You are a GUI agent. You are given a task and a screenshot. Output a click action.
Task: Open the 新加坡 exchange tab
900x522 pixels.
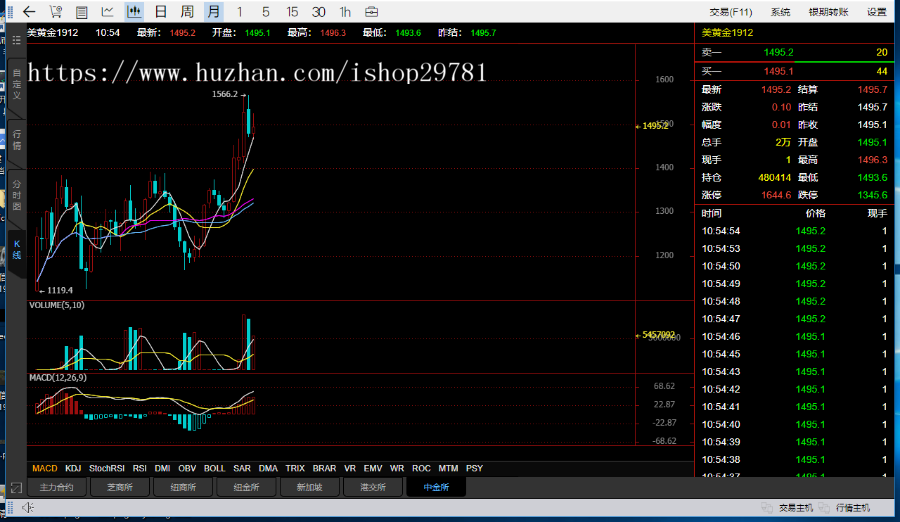pos(309,487)
